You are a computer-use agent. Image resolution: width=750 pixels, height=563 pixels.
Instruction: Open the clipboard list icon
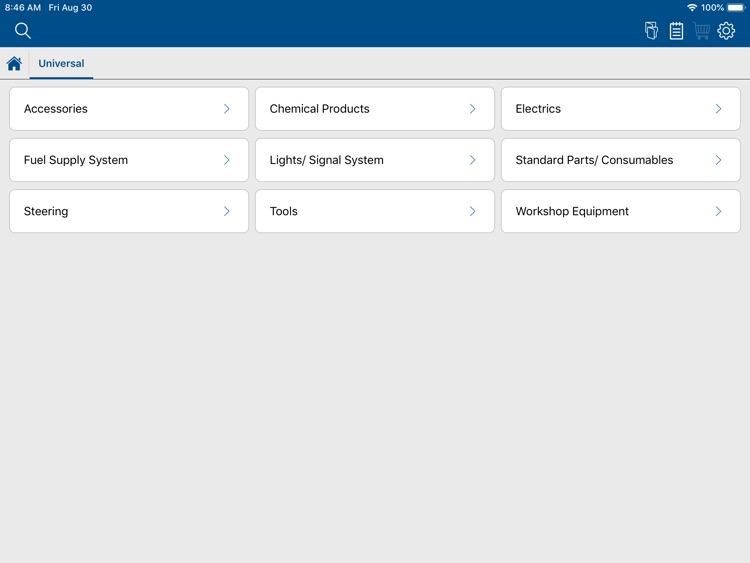click(676, 31)
